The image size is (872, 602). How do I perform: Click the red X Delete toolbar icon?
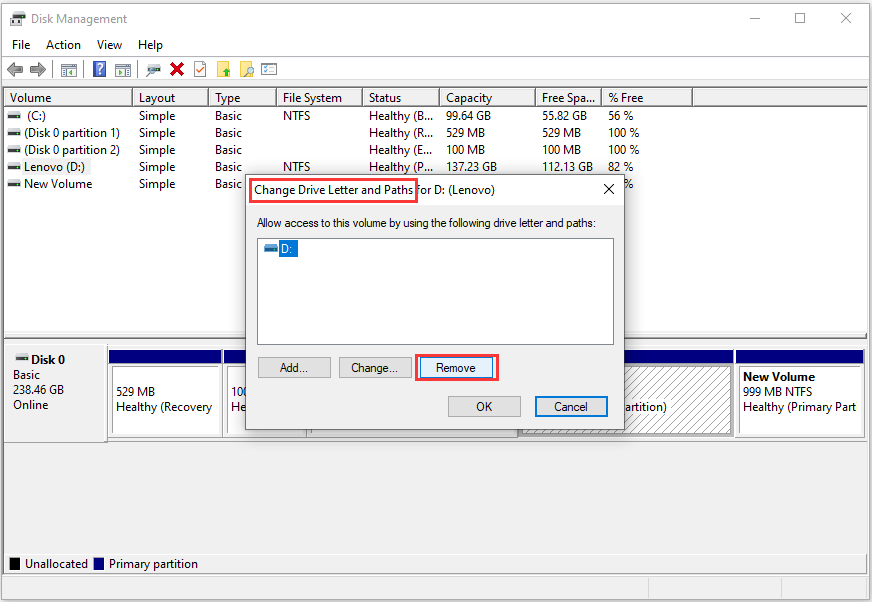coord(177,69)
